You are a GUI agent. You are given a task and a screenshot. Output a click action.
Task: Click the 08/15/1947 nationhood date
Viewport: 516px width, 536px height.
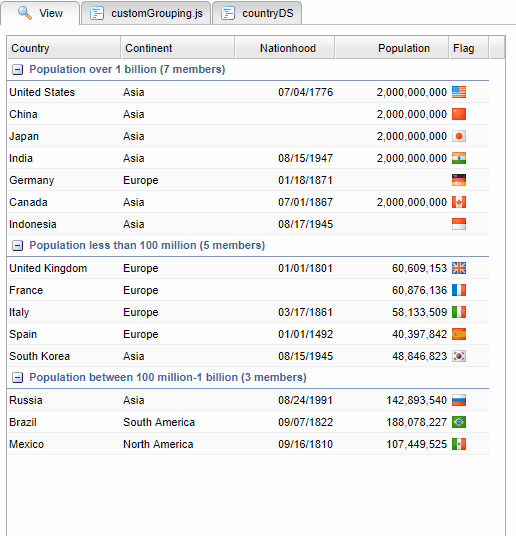pos(305,158)
